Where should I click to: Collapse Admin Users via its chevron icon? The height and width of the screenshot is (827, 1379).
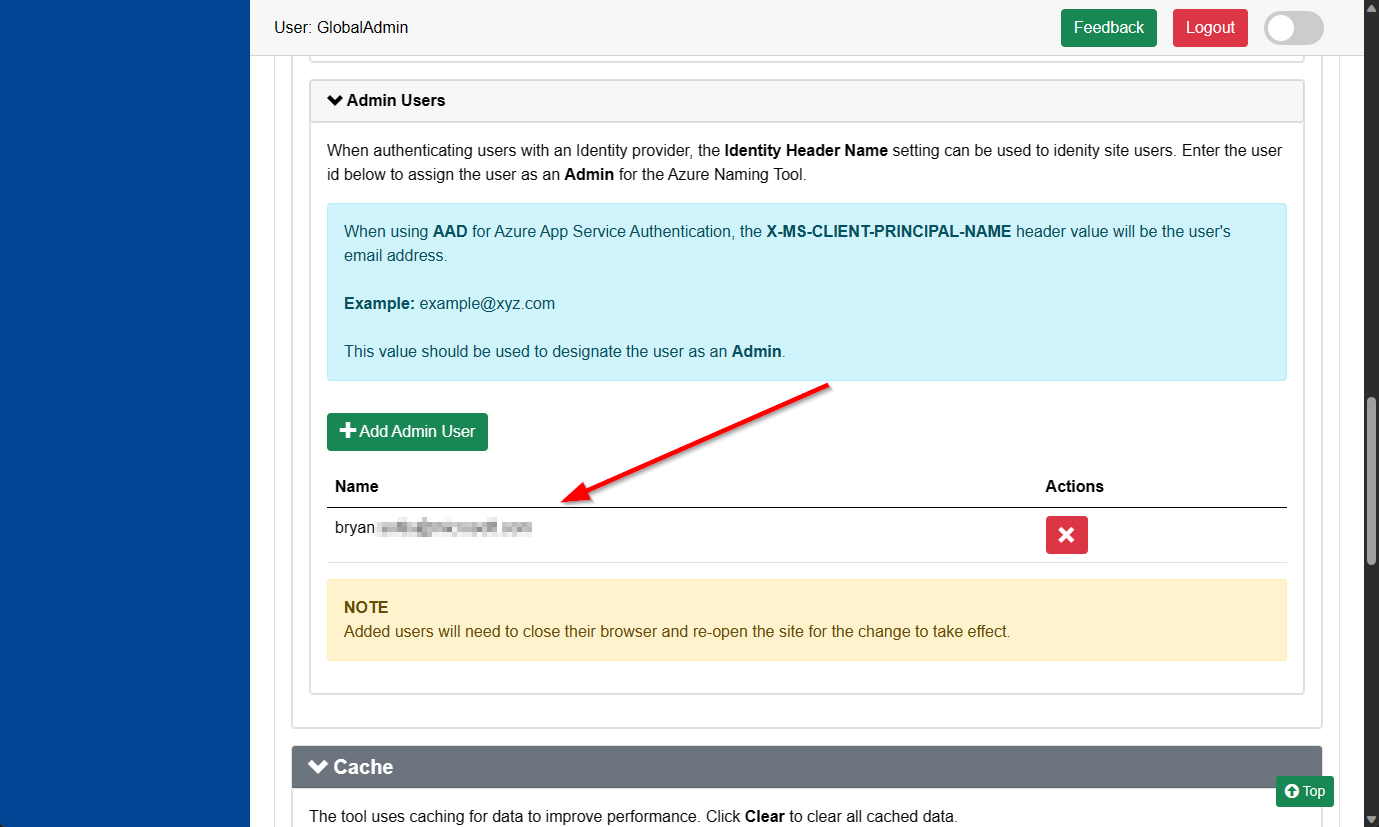click(x=335, y=100)
